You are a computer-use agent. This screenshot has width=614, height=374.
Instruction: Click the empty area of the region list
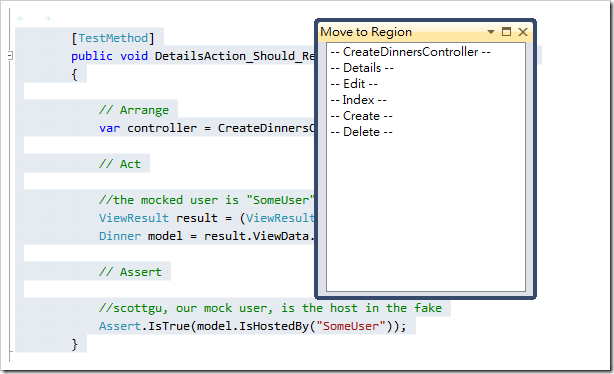point(426,215)
